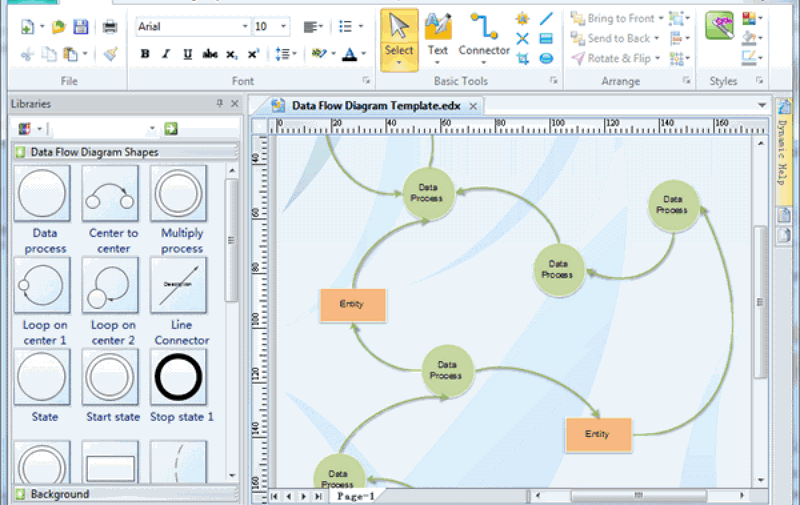Click the star-burst point tool icon
Screen dimensions: 800x505
click(x=522, y=19)
